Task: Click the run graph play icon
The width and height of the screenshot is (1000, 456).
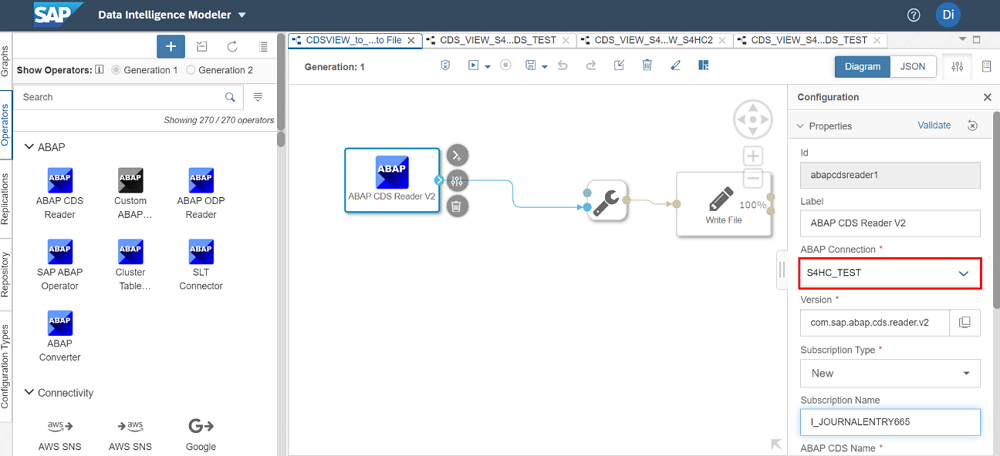Action: (x=473, y=65)
